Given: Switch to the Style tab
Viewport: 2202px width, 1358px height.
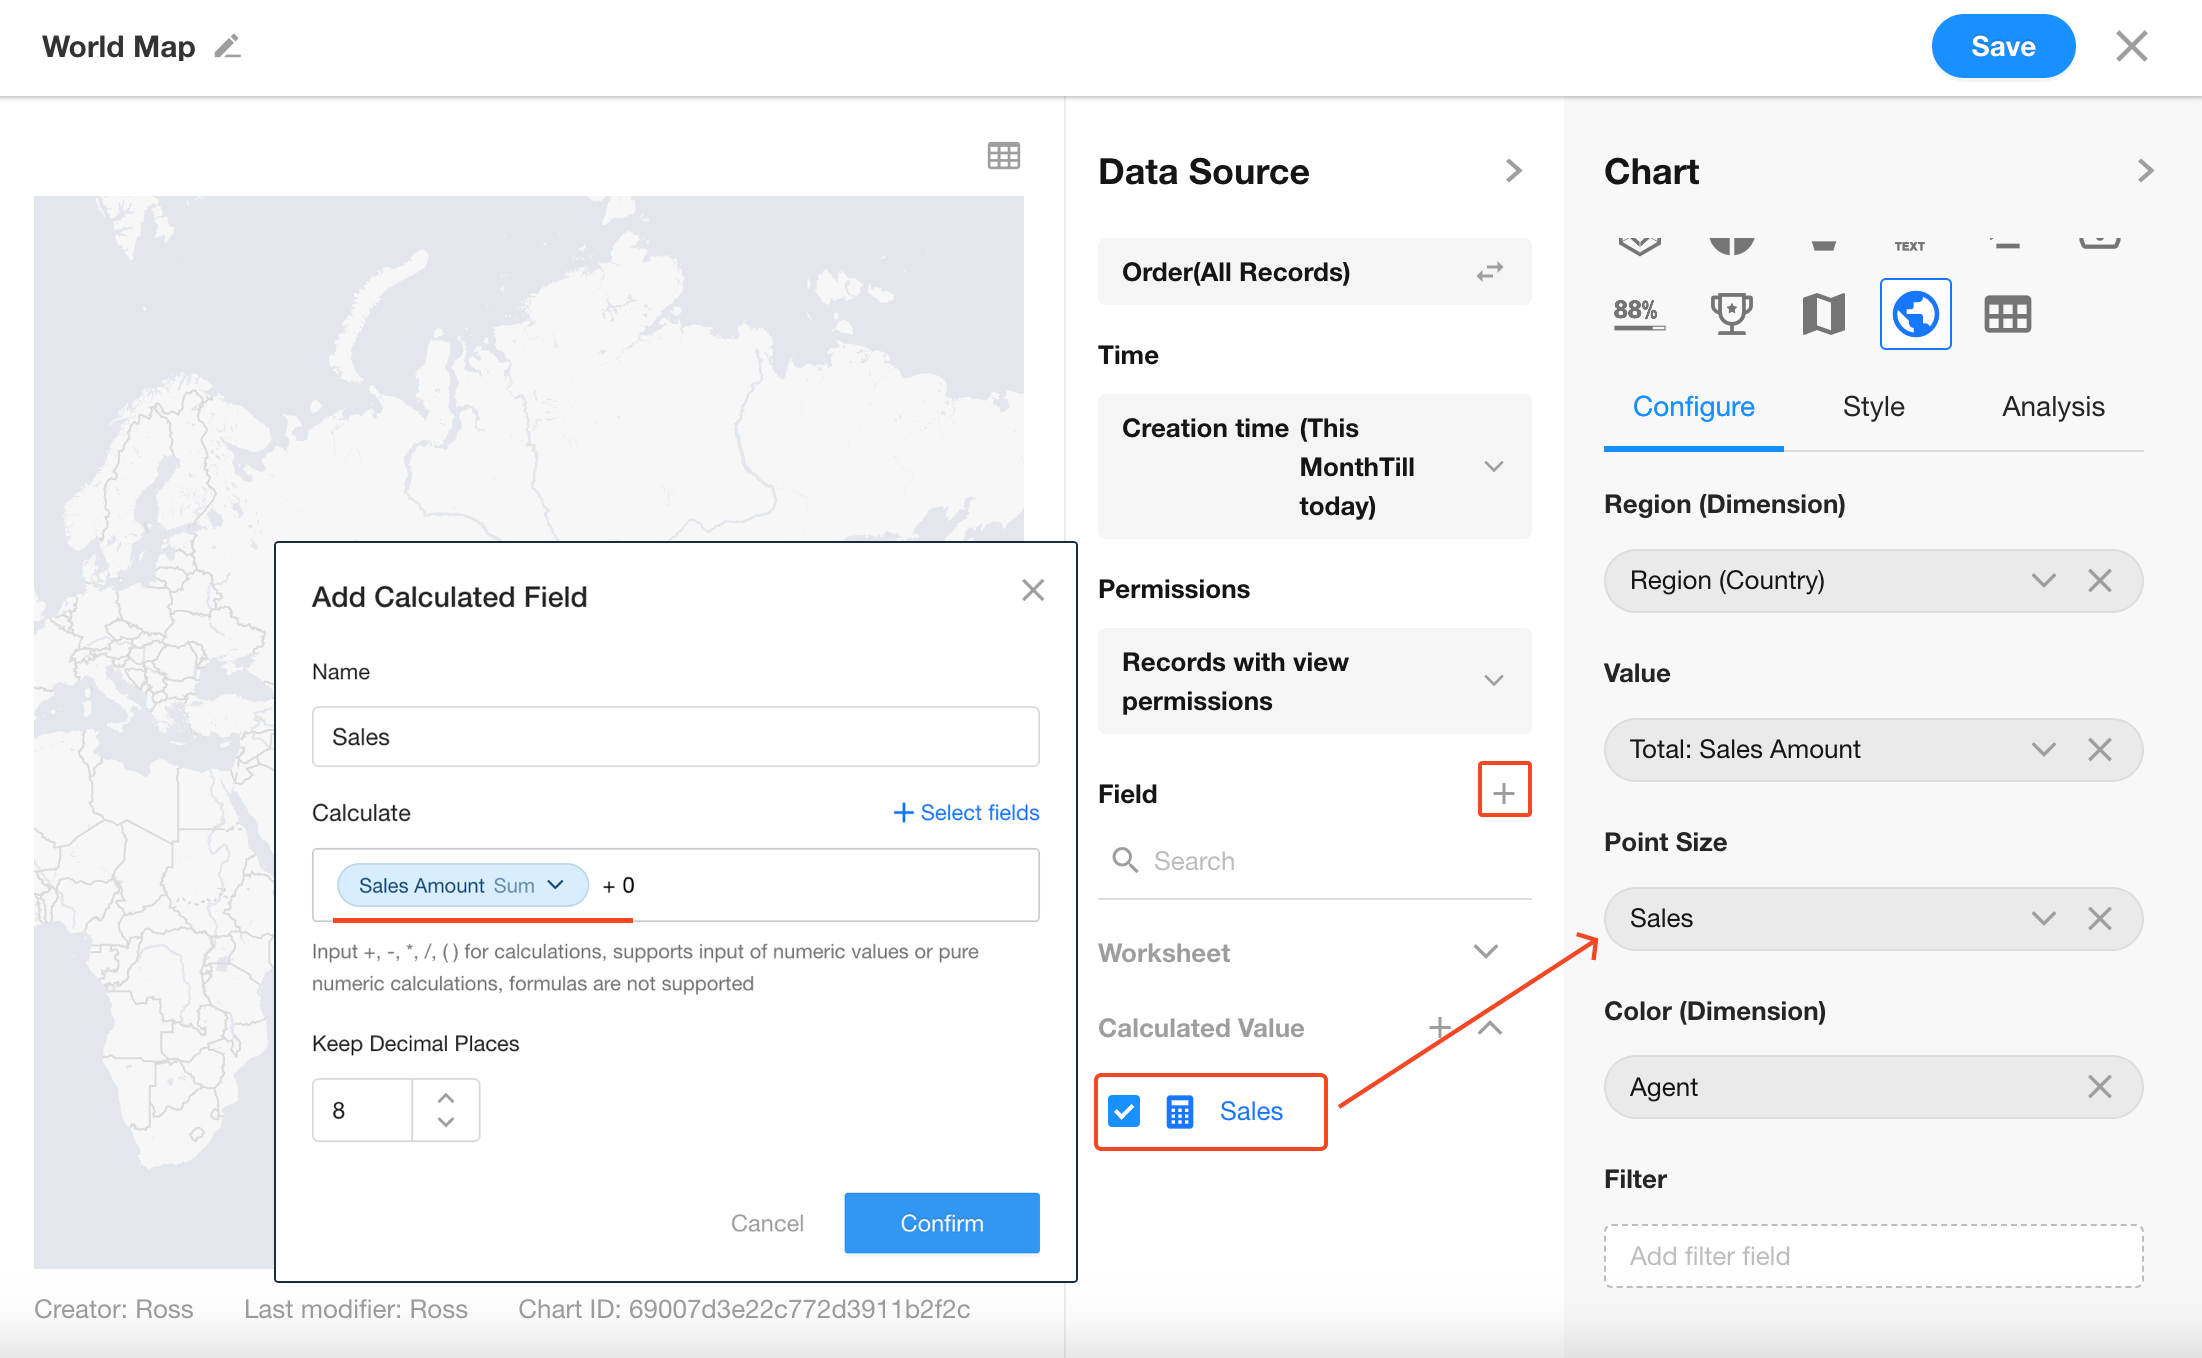Looking at the screenshot, I should point(1873,407).
